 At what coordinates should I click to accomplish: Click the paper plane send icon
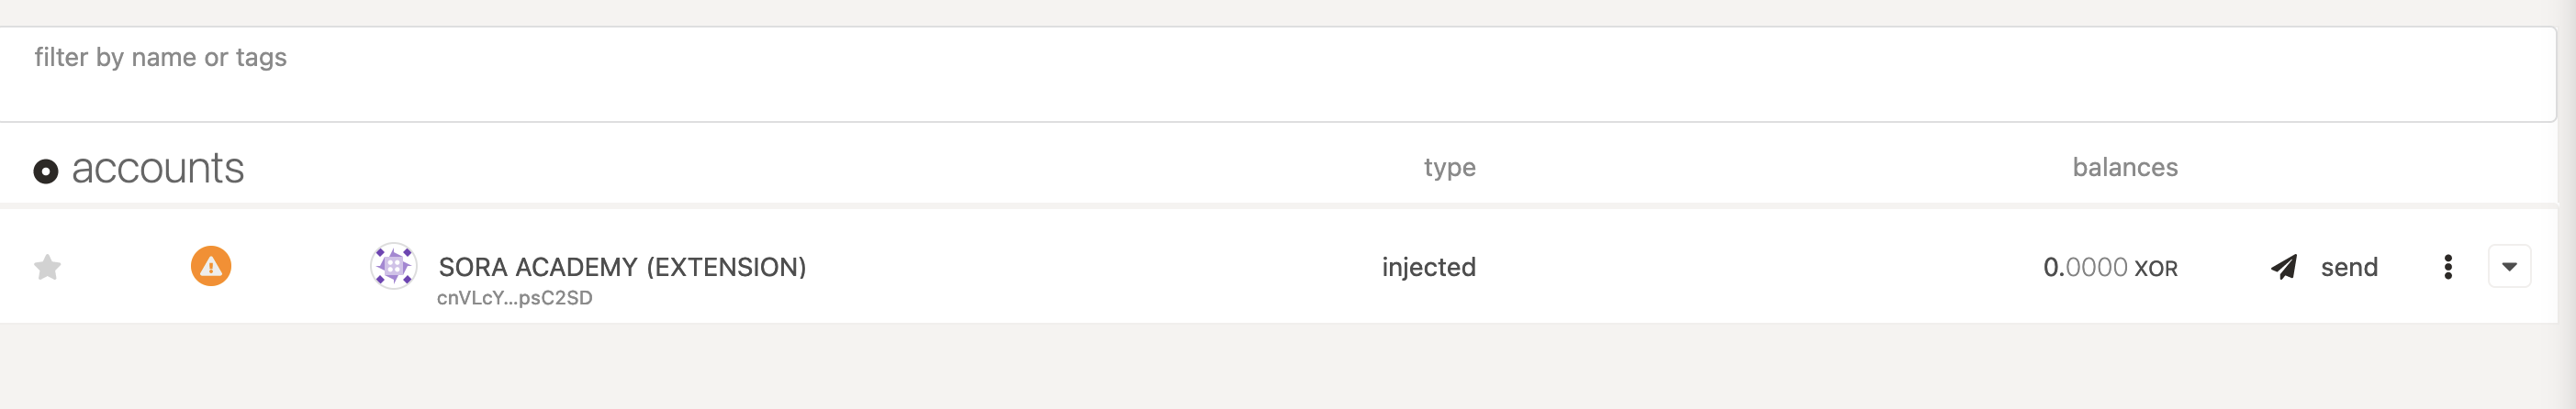2284,267
